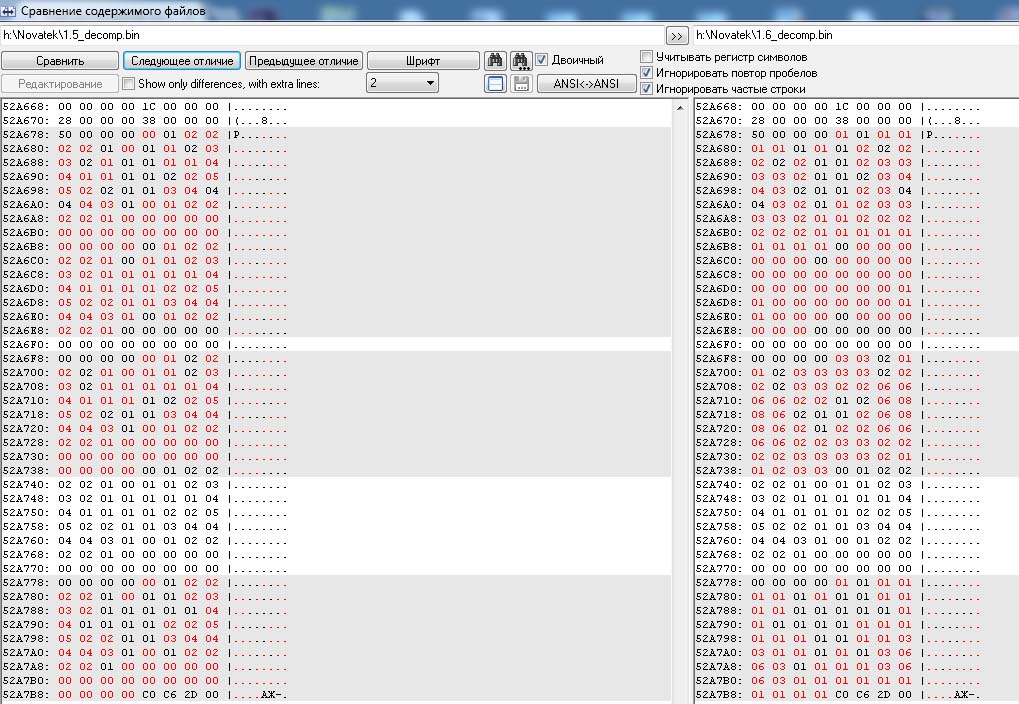
Task: Click the Find Next binoculars icon
Action: [520, 61]
